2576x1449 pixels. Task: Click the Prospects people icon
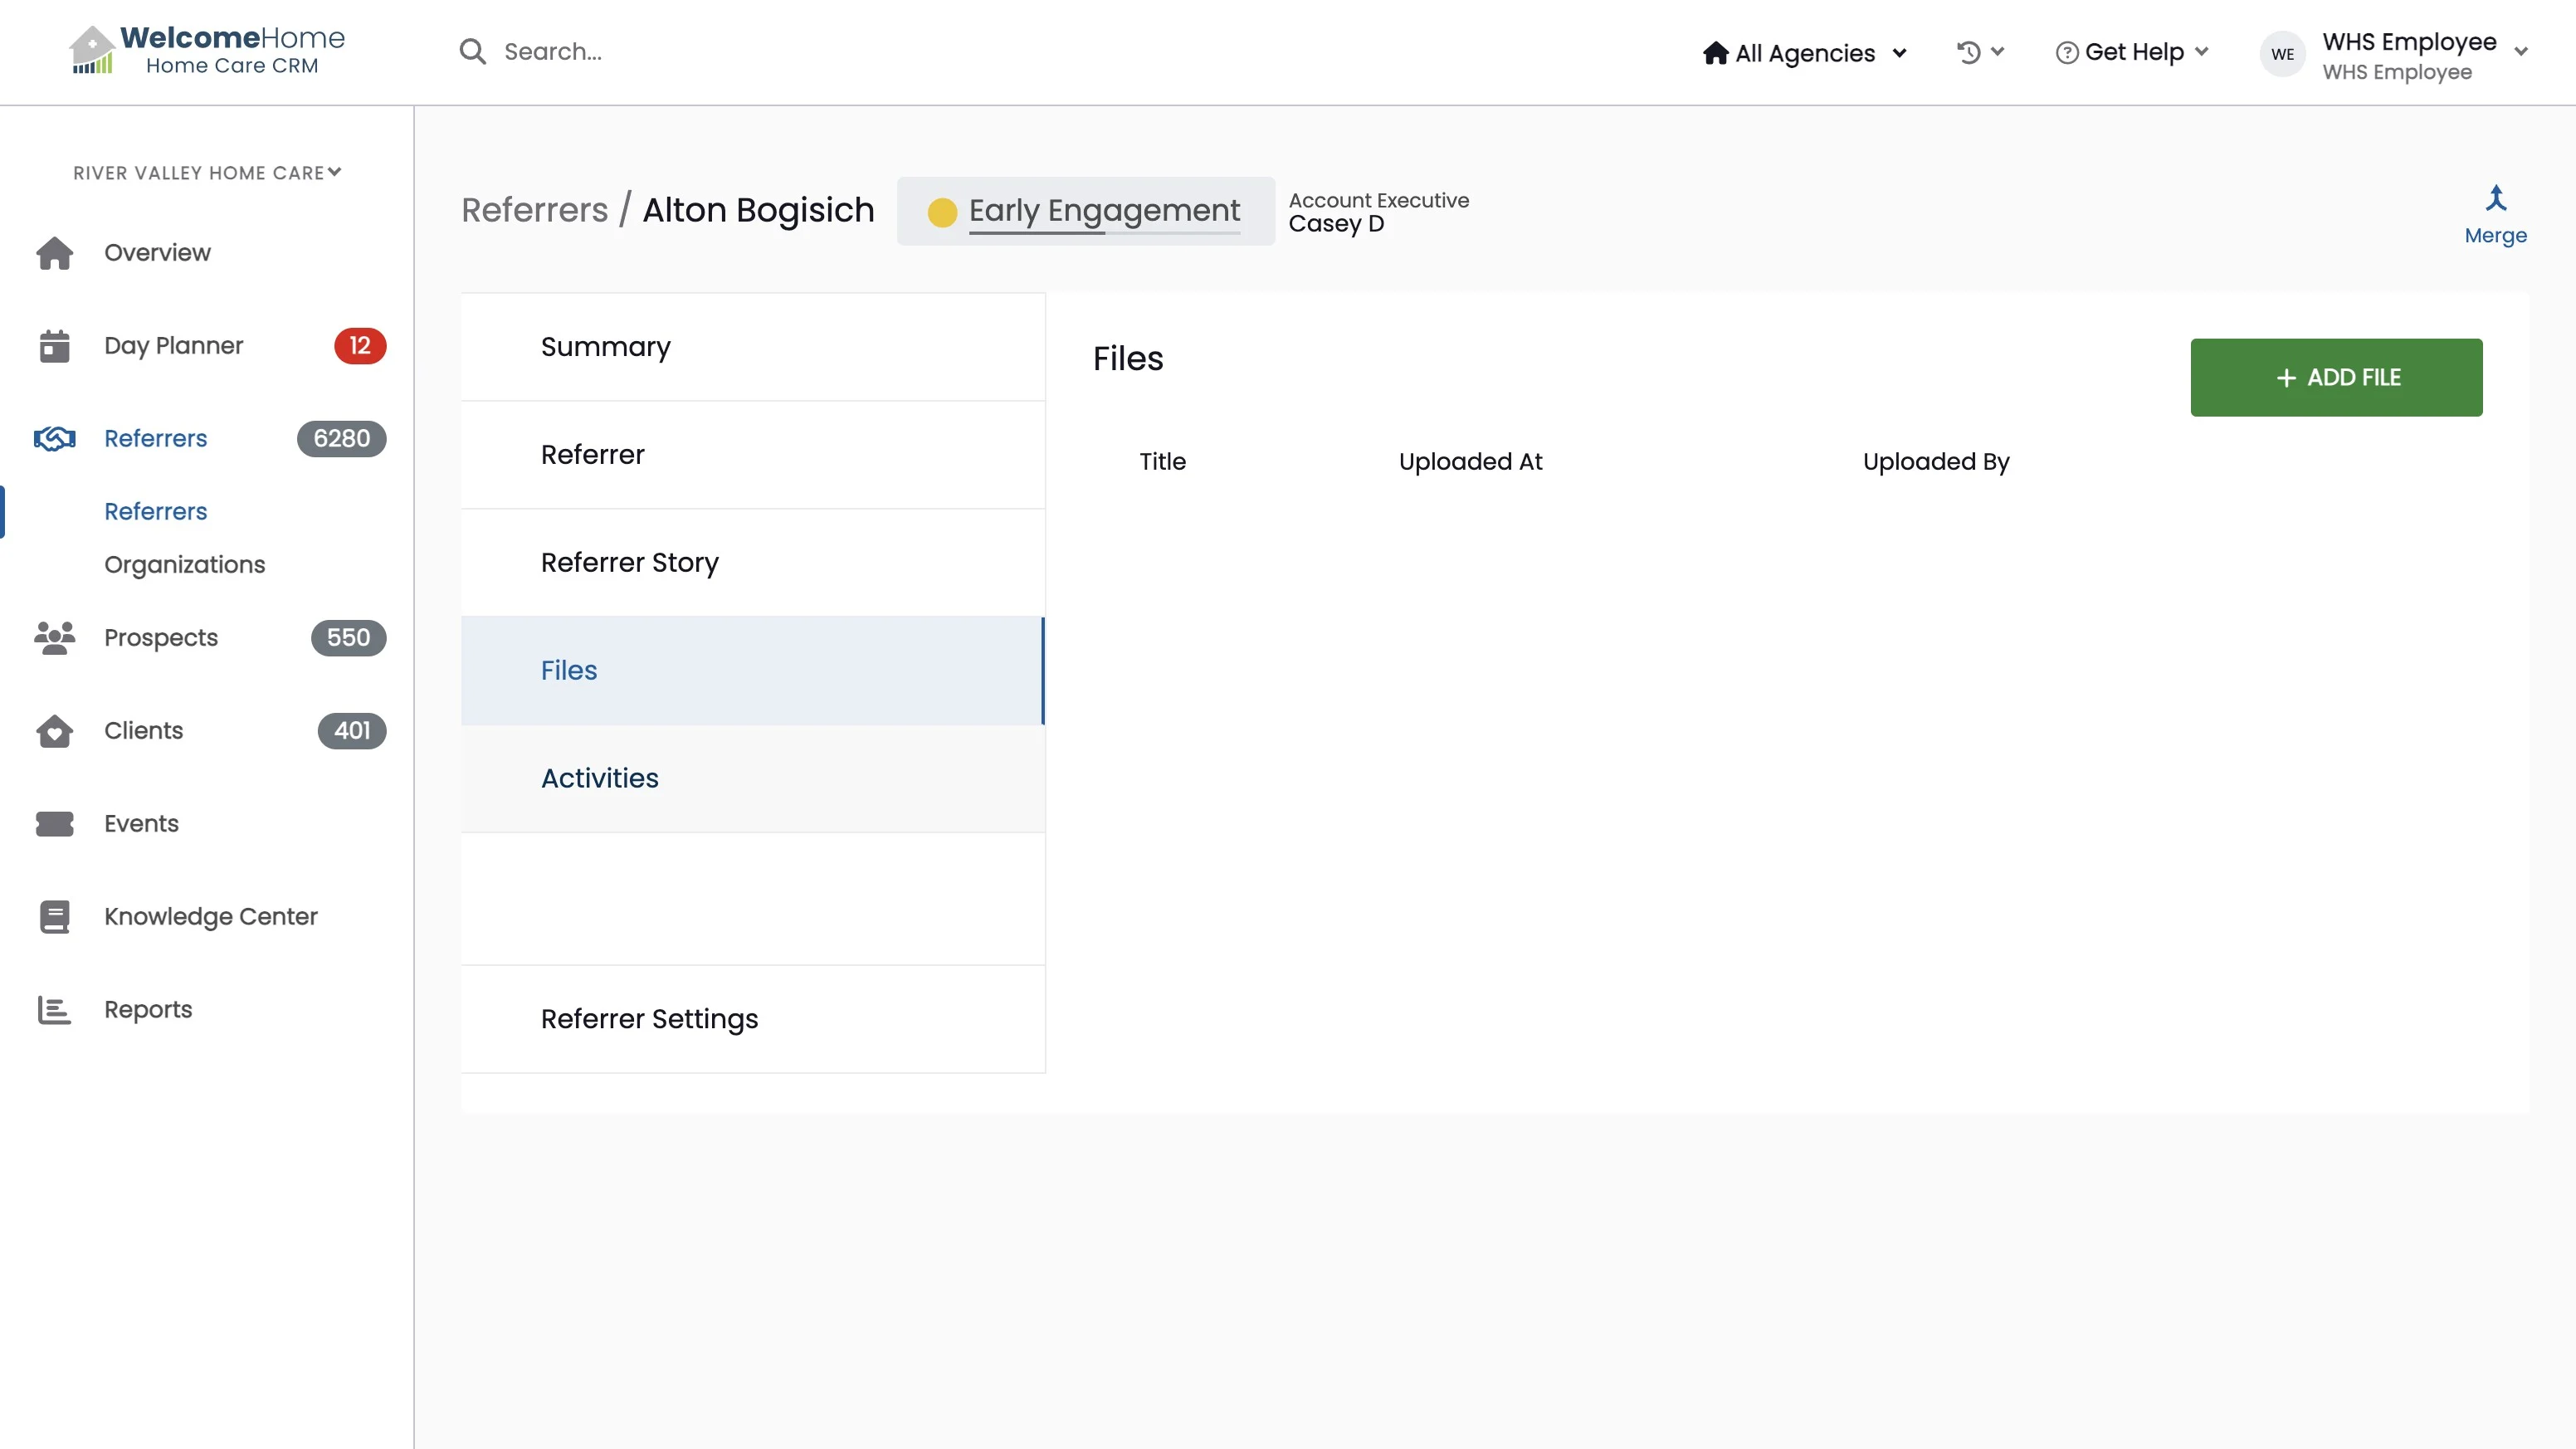[x=54, y=638]
